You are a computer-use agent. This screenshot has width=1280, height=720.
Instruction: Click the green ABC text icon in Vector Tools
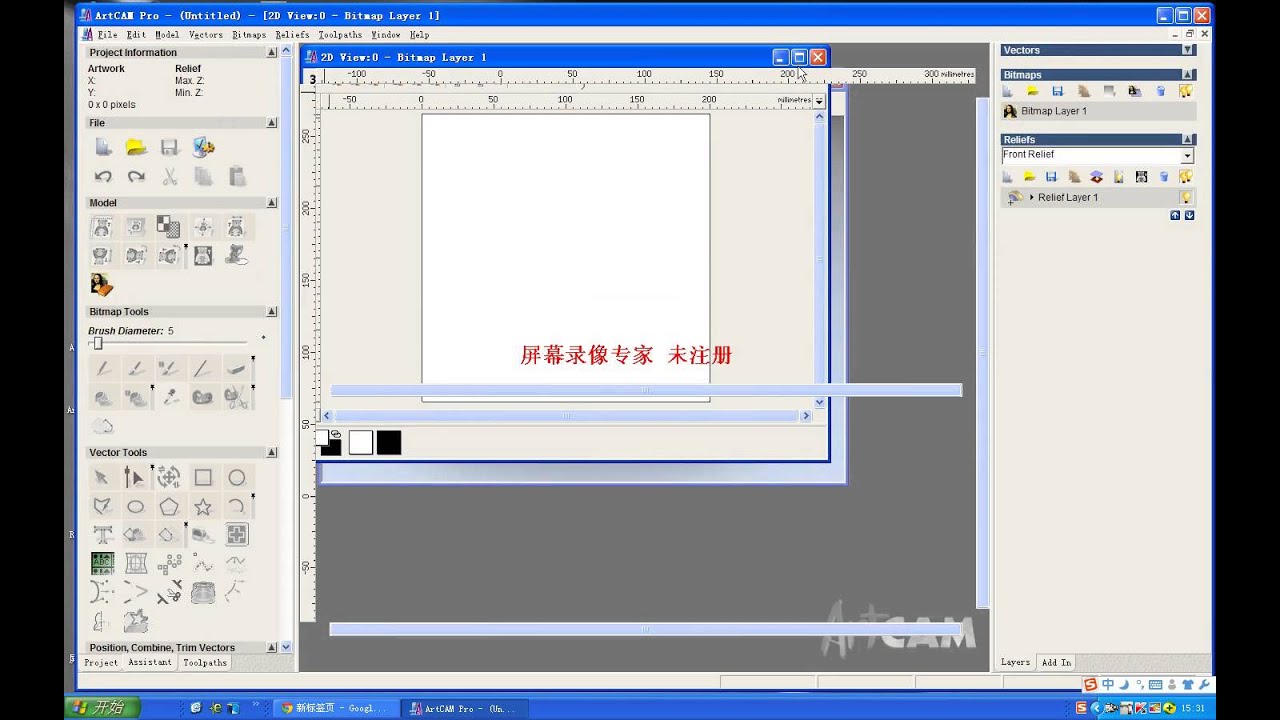102,563
